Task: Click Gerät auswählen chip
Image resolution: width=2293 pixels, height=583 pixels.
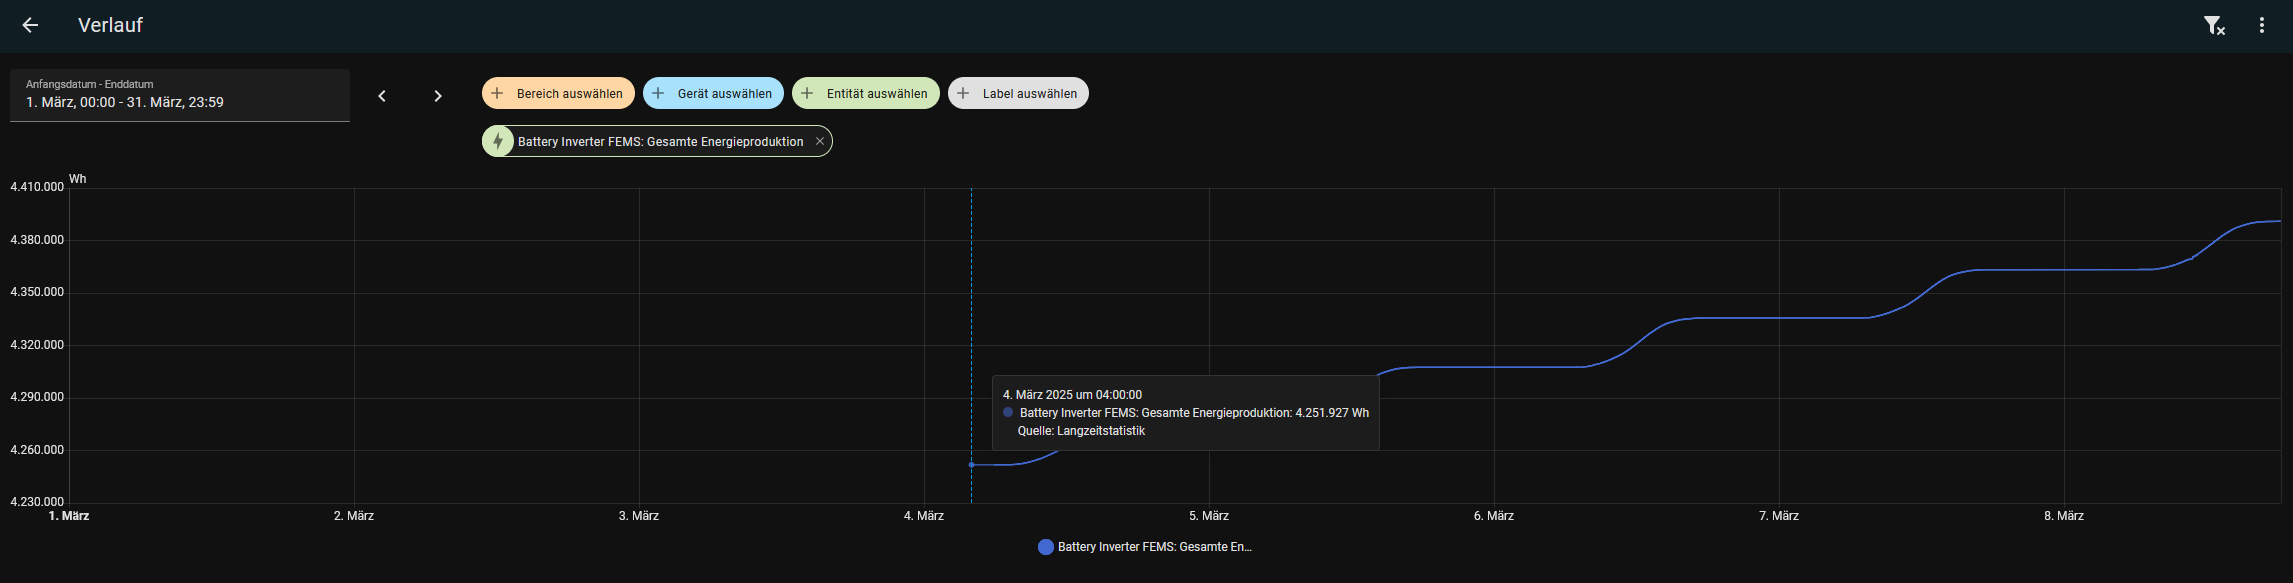Action: tap(713, 93)
